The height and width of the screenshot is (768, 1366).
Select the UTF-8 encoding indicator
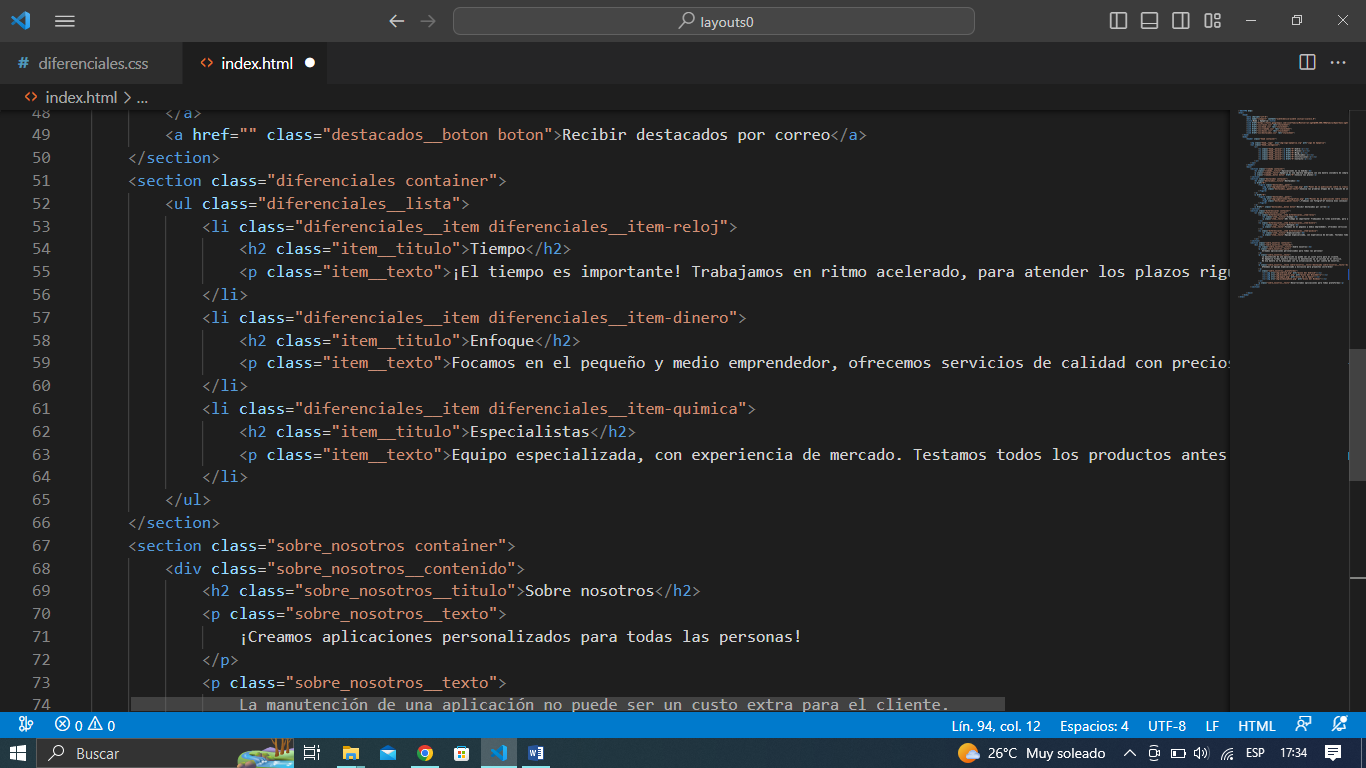pos(1167,725)
